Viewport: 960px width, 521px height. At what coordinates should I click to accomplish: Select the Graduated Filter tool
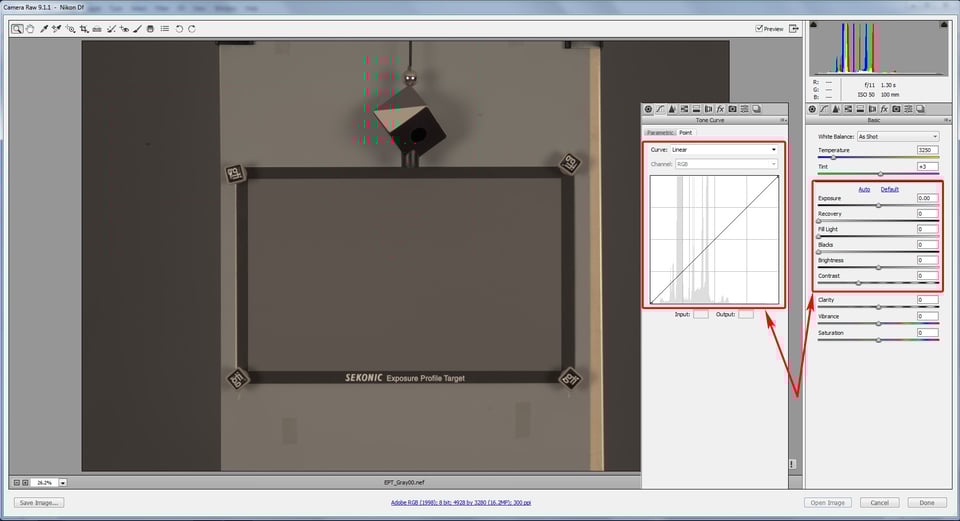pos(151,29)
